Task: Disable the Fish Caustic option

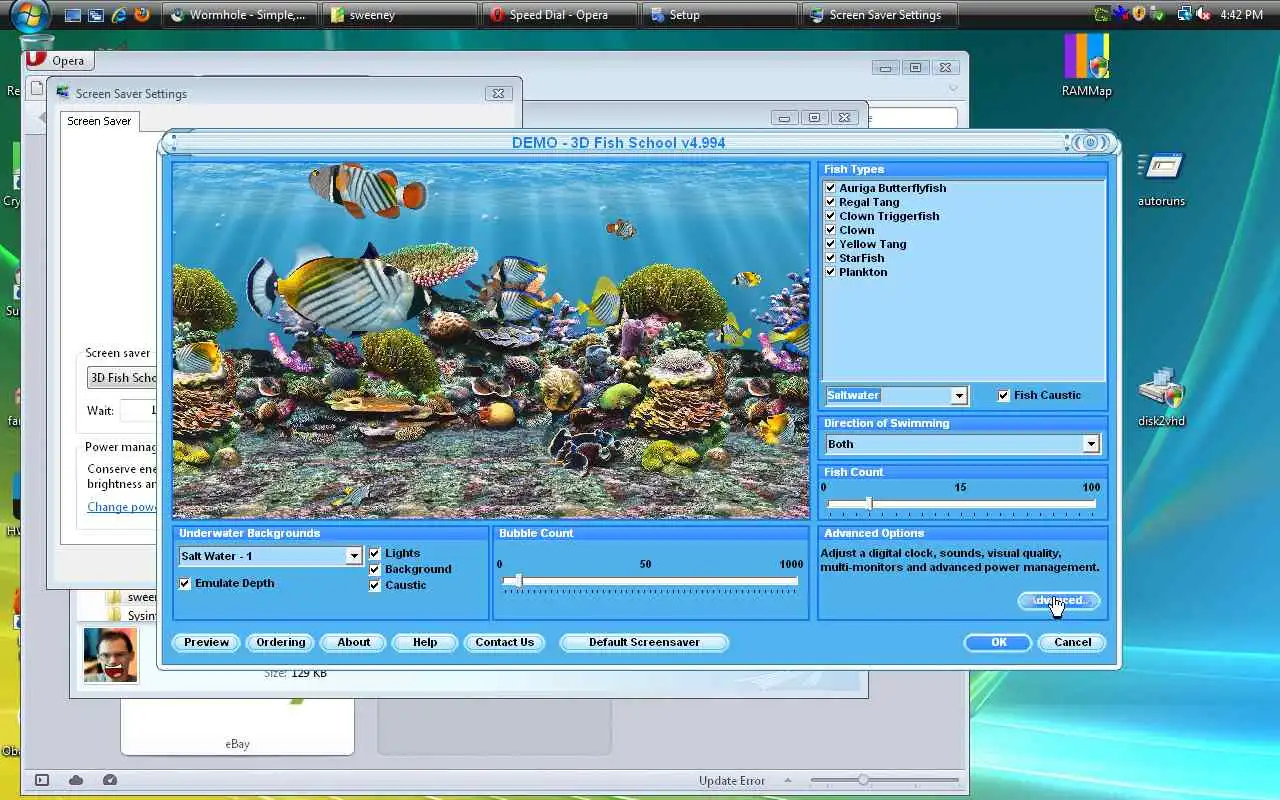Action: click(x=1004, y=395)
